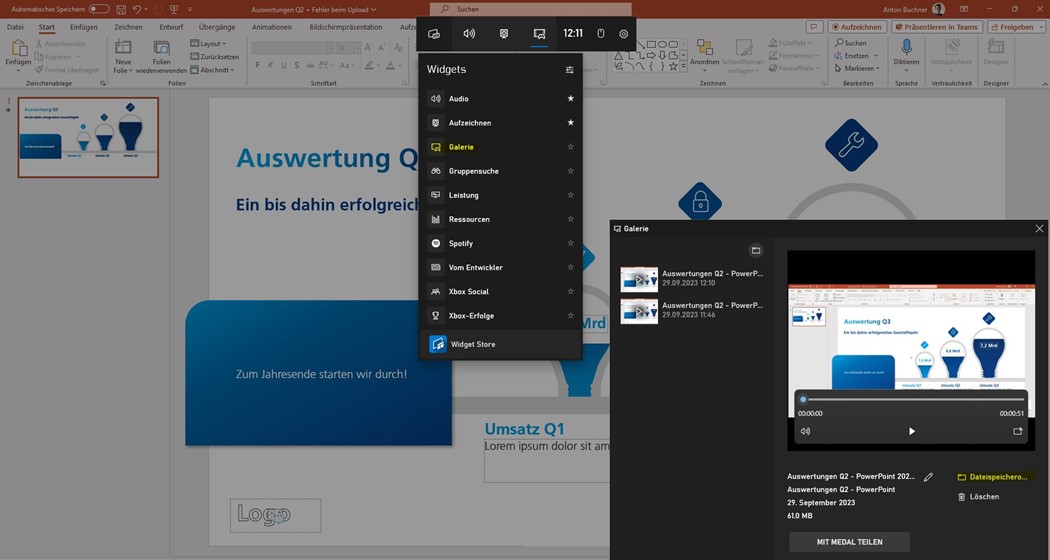
Task: Play the video in the Galerie preview
Action: [911, 431]
